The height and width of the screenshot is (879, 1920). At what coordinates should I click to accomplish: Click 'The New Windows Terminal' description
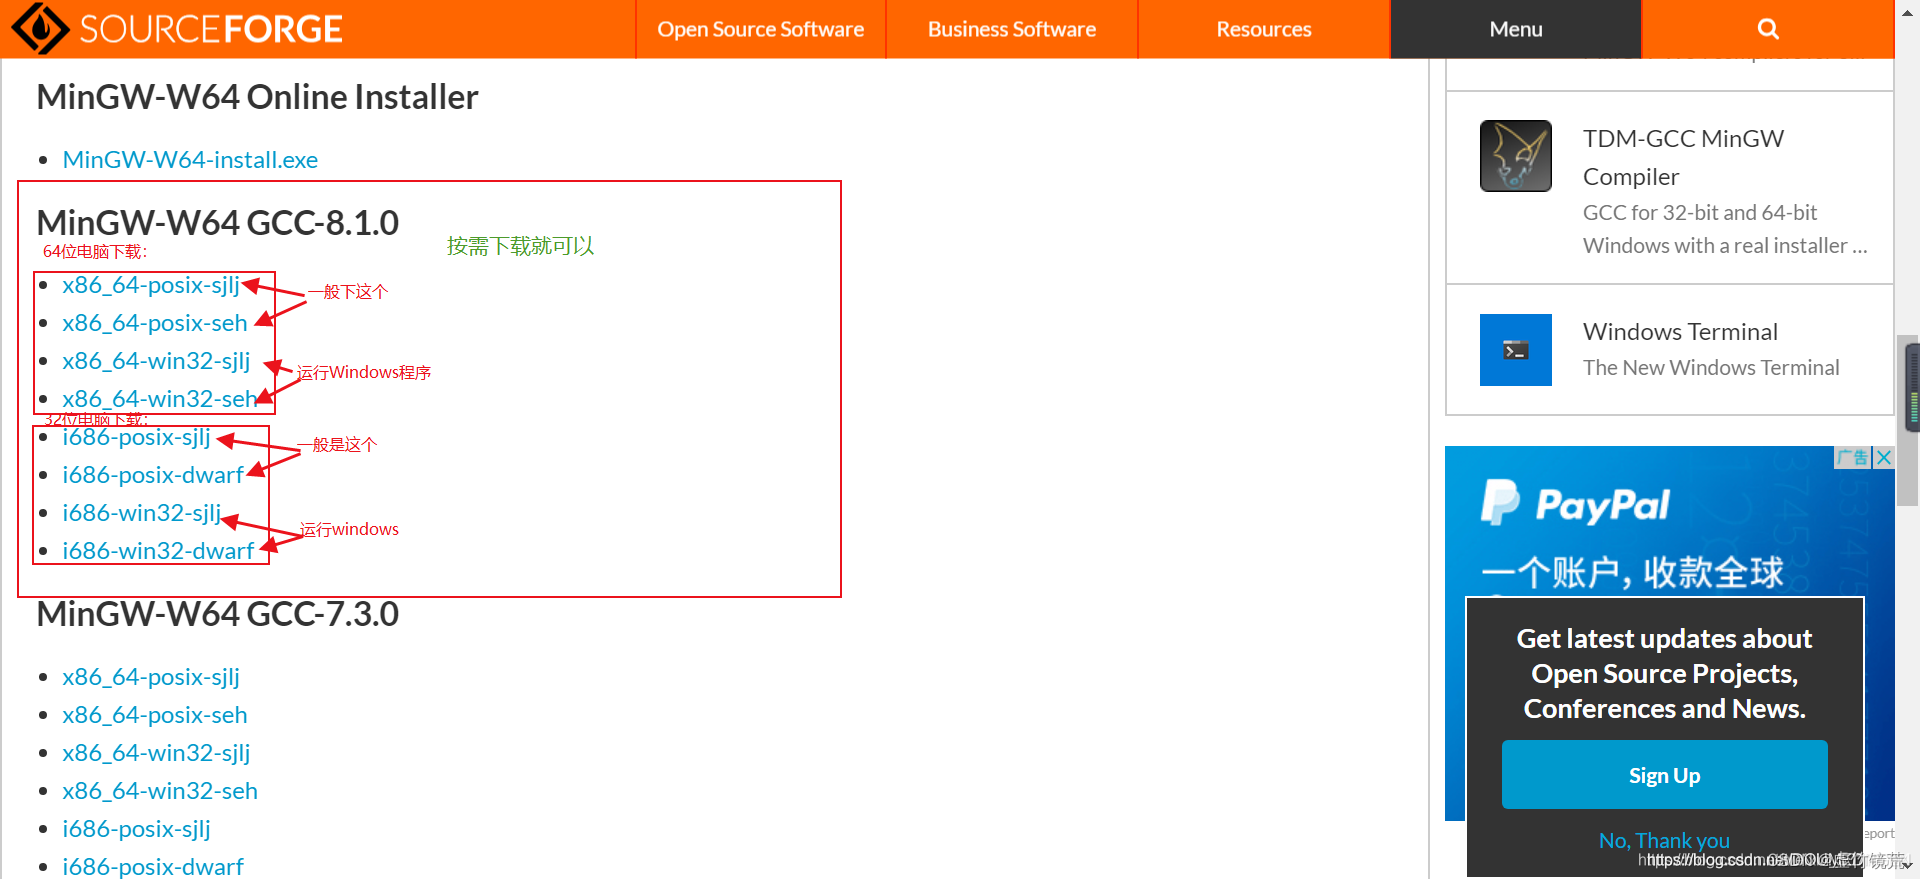pos(1711,368)
